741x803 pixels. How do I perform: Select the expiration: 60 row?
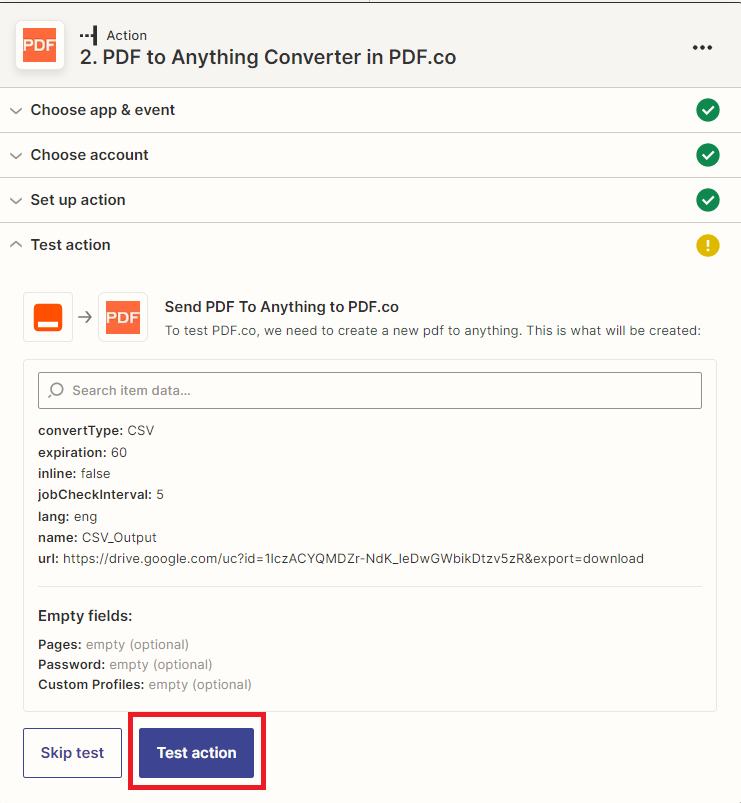82,452
